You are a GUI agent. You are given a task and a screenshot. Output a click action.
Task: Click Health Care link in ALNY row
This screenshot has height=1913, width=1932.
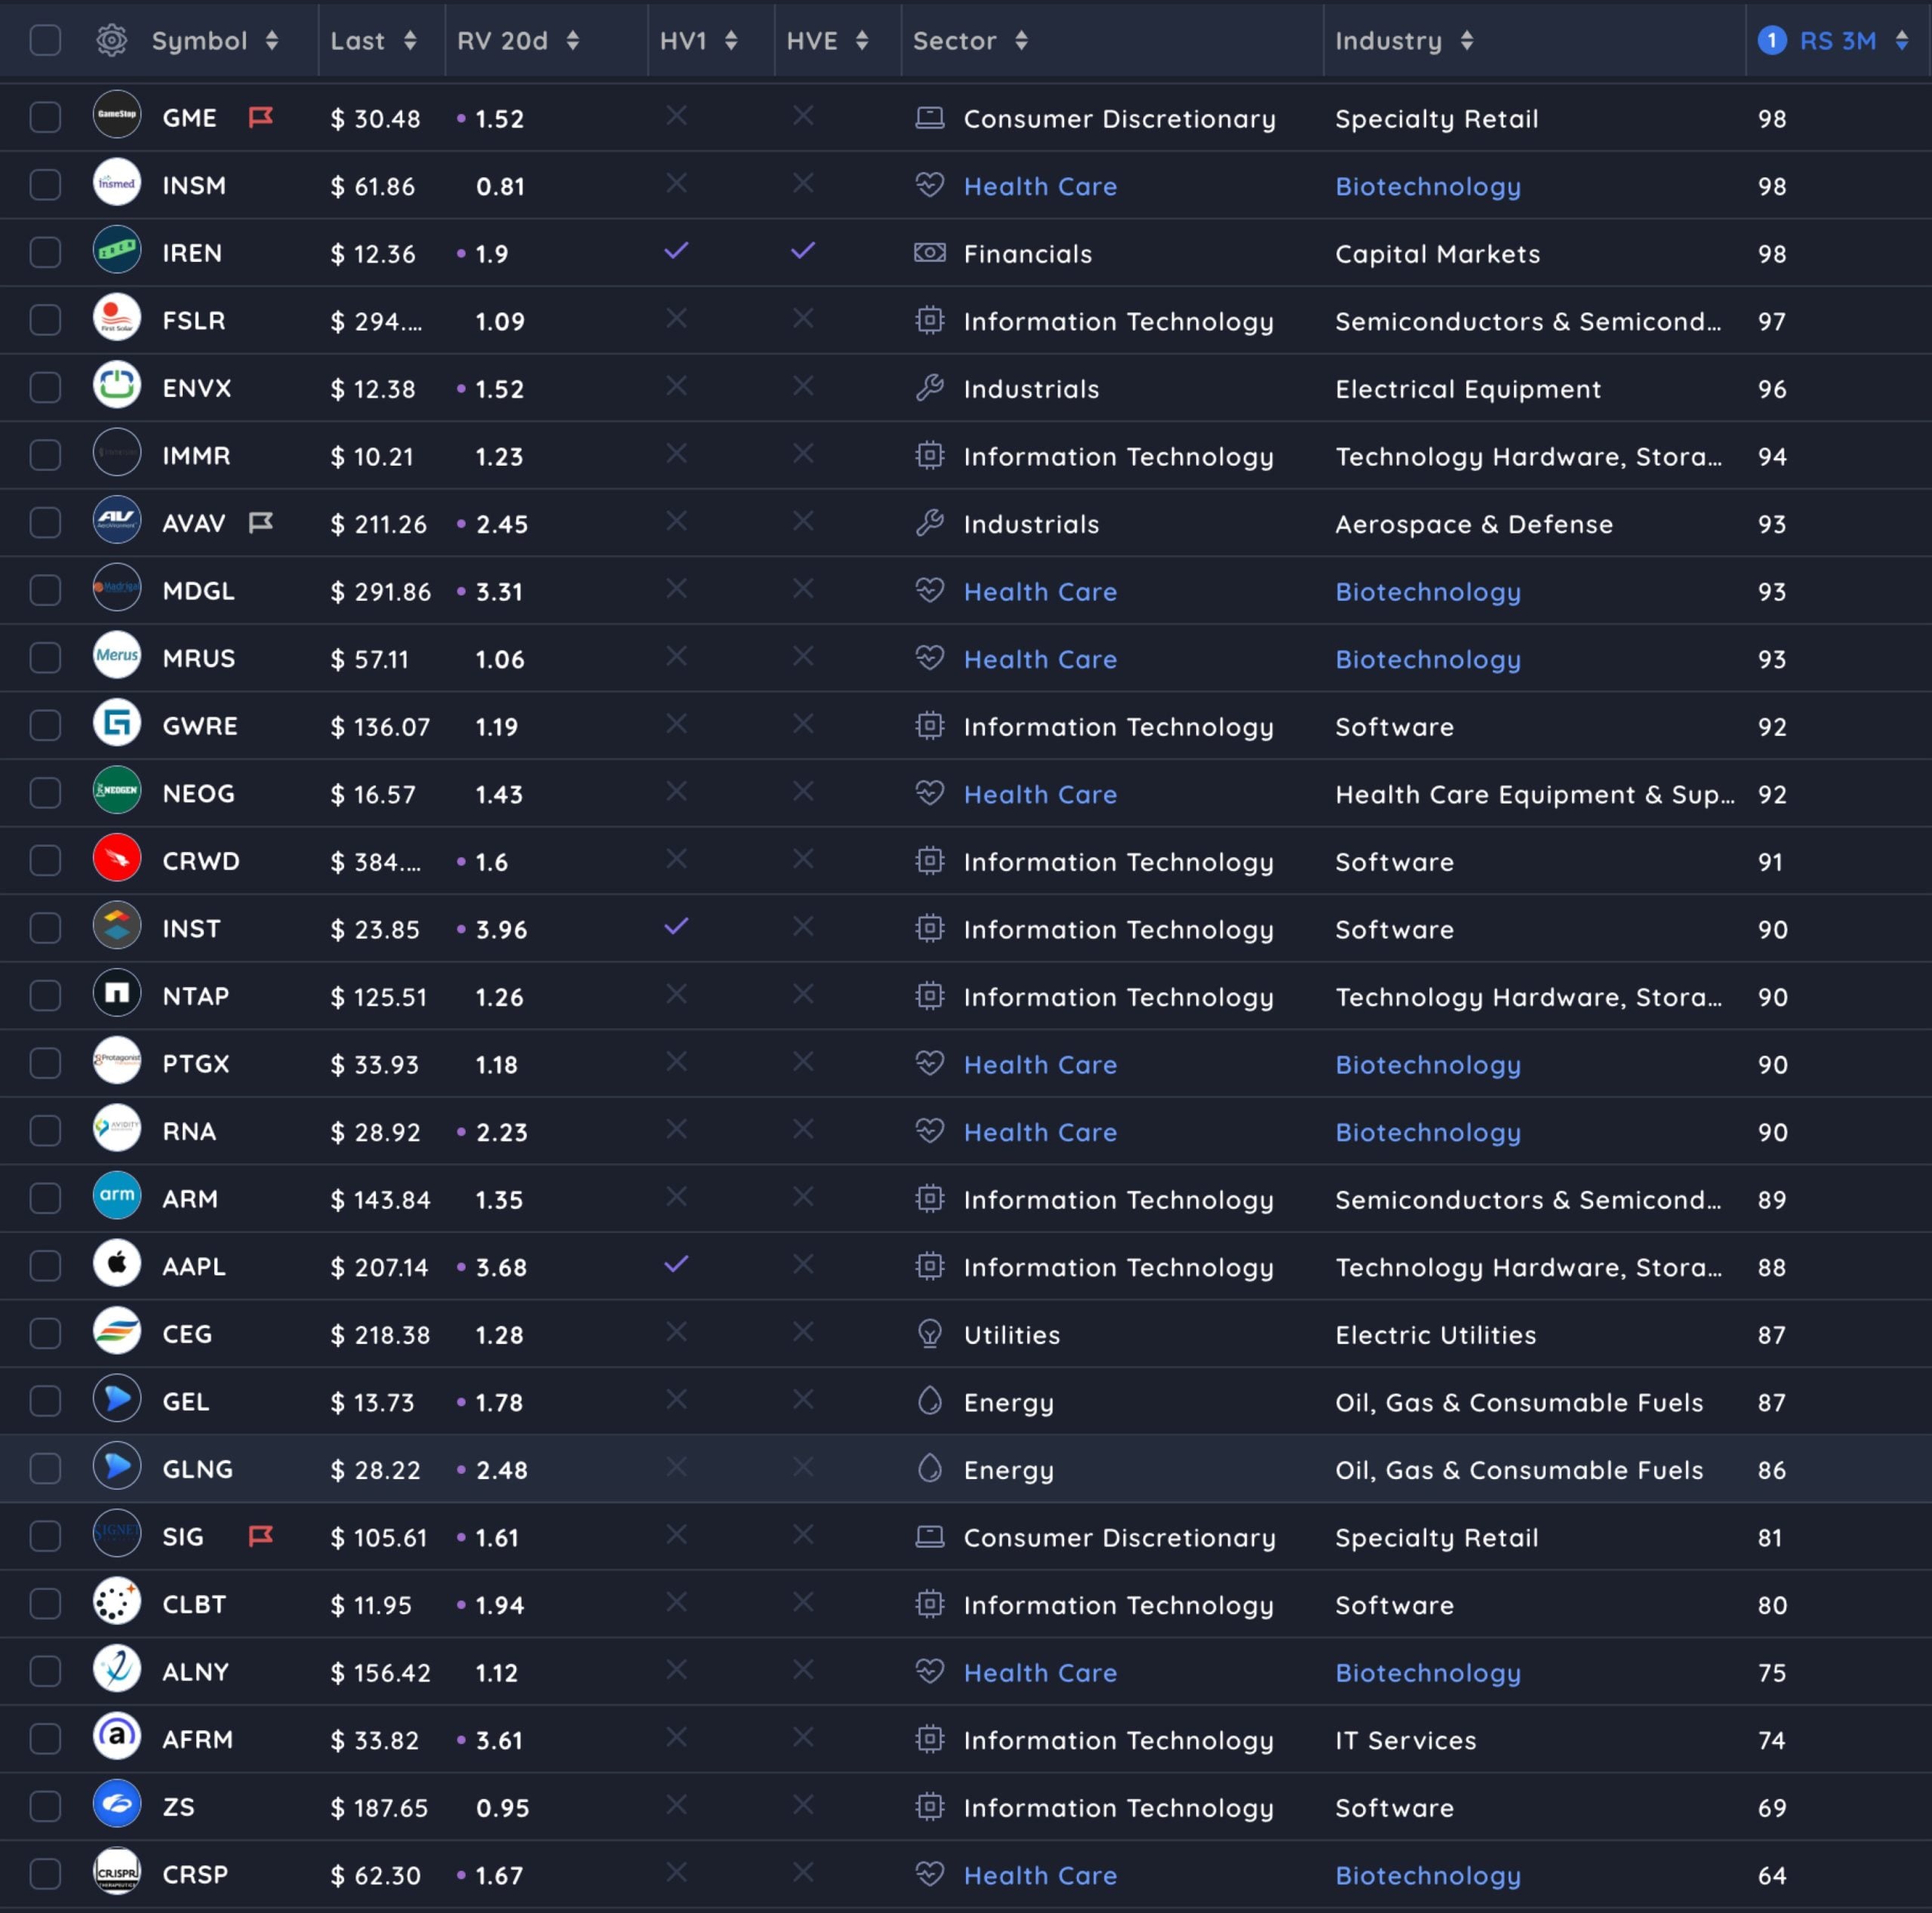tap(1040, 1672)
